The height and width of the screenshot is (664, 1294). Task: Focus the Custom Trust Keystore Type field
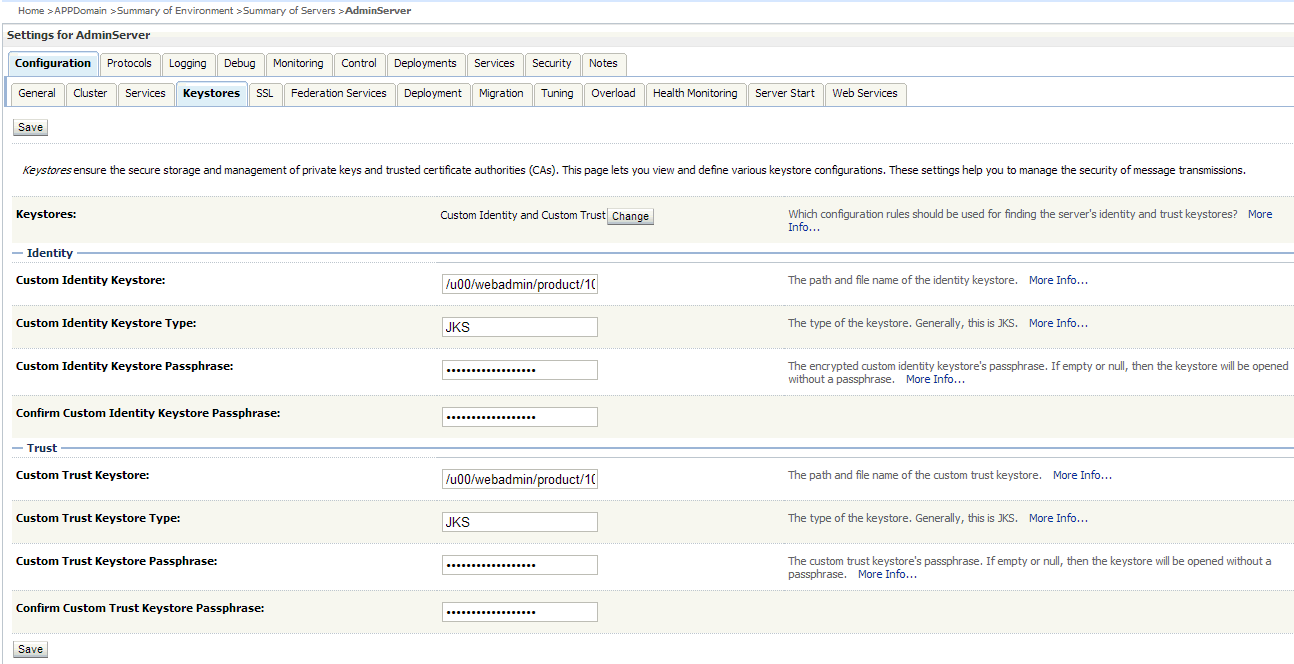click(x=520, y=522)
